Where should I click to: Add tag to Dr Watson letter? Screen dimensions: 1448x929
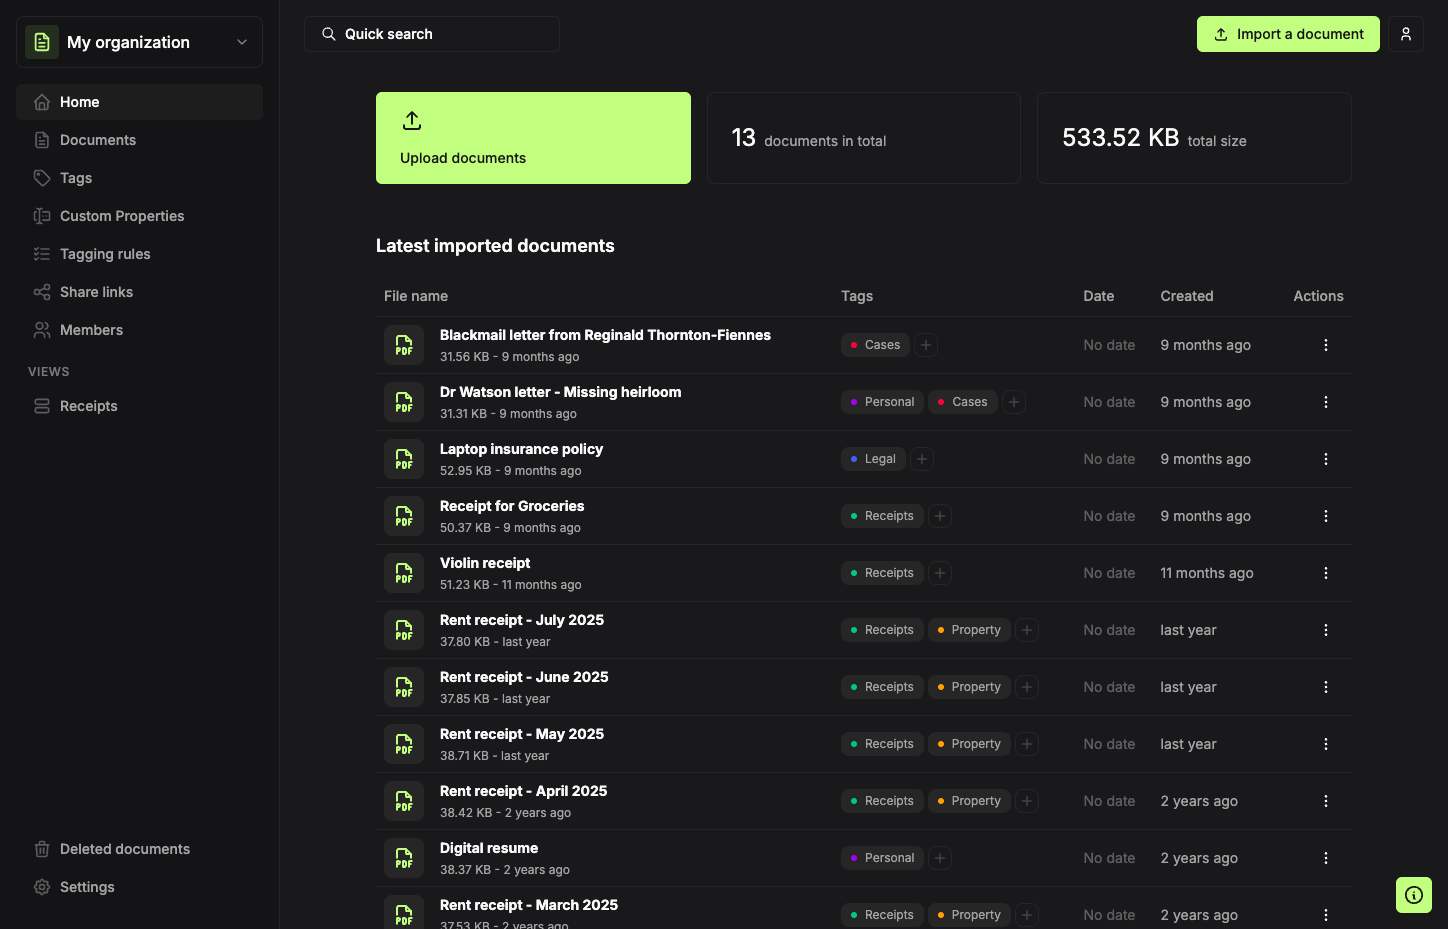pos(1014,402)
